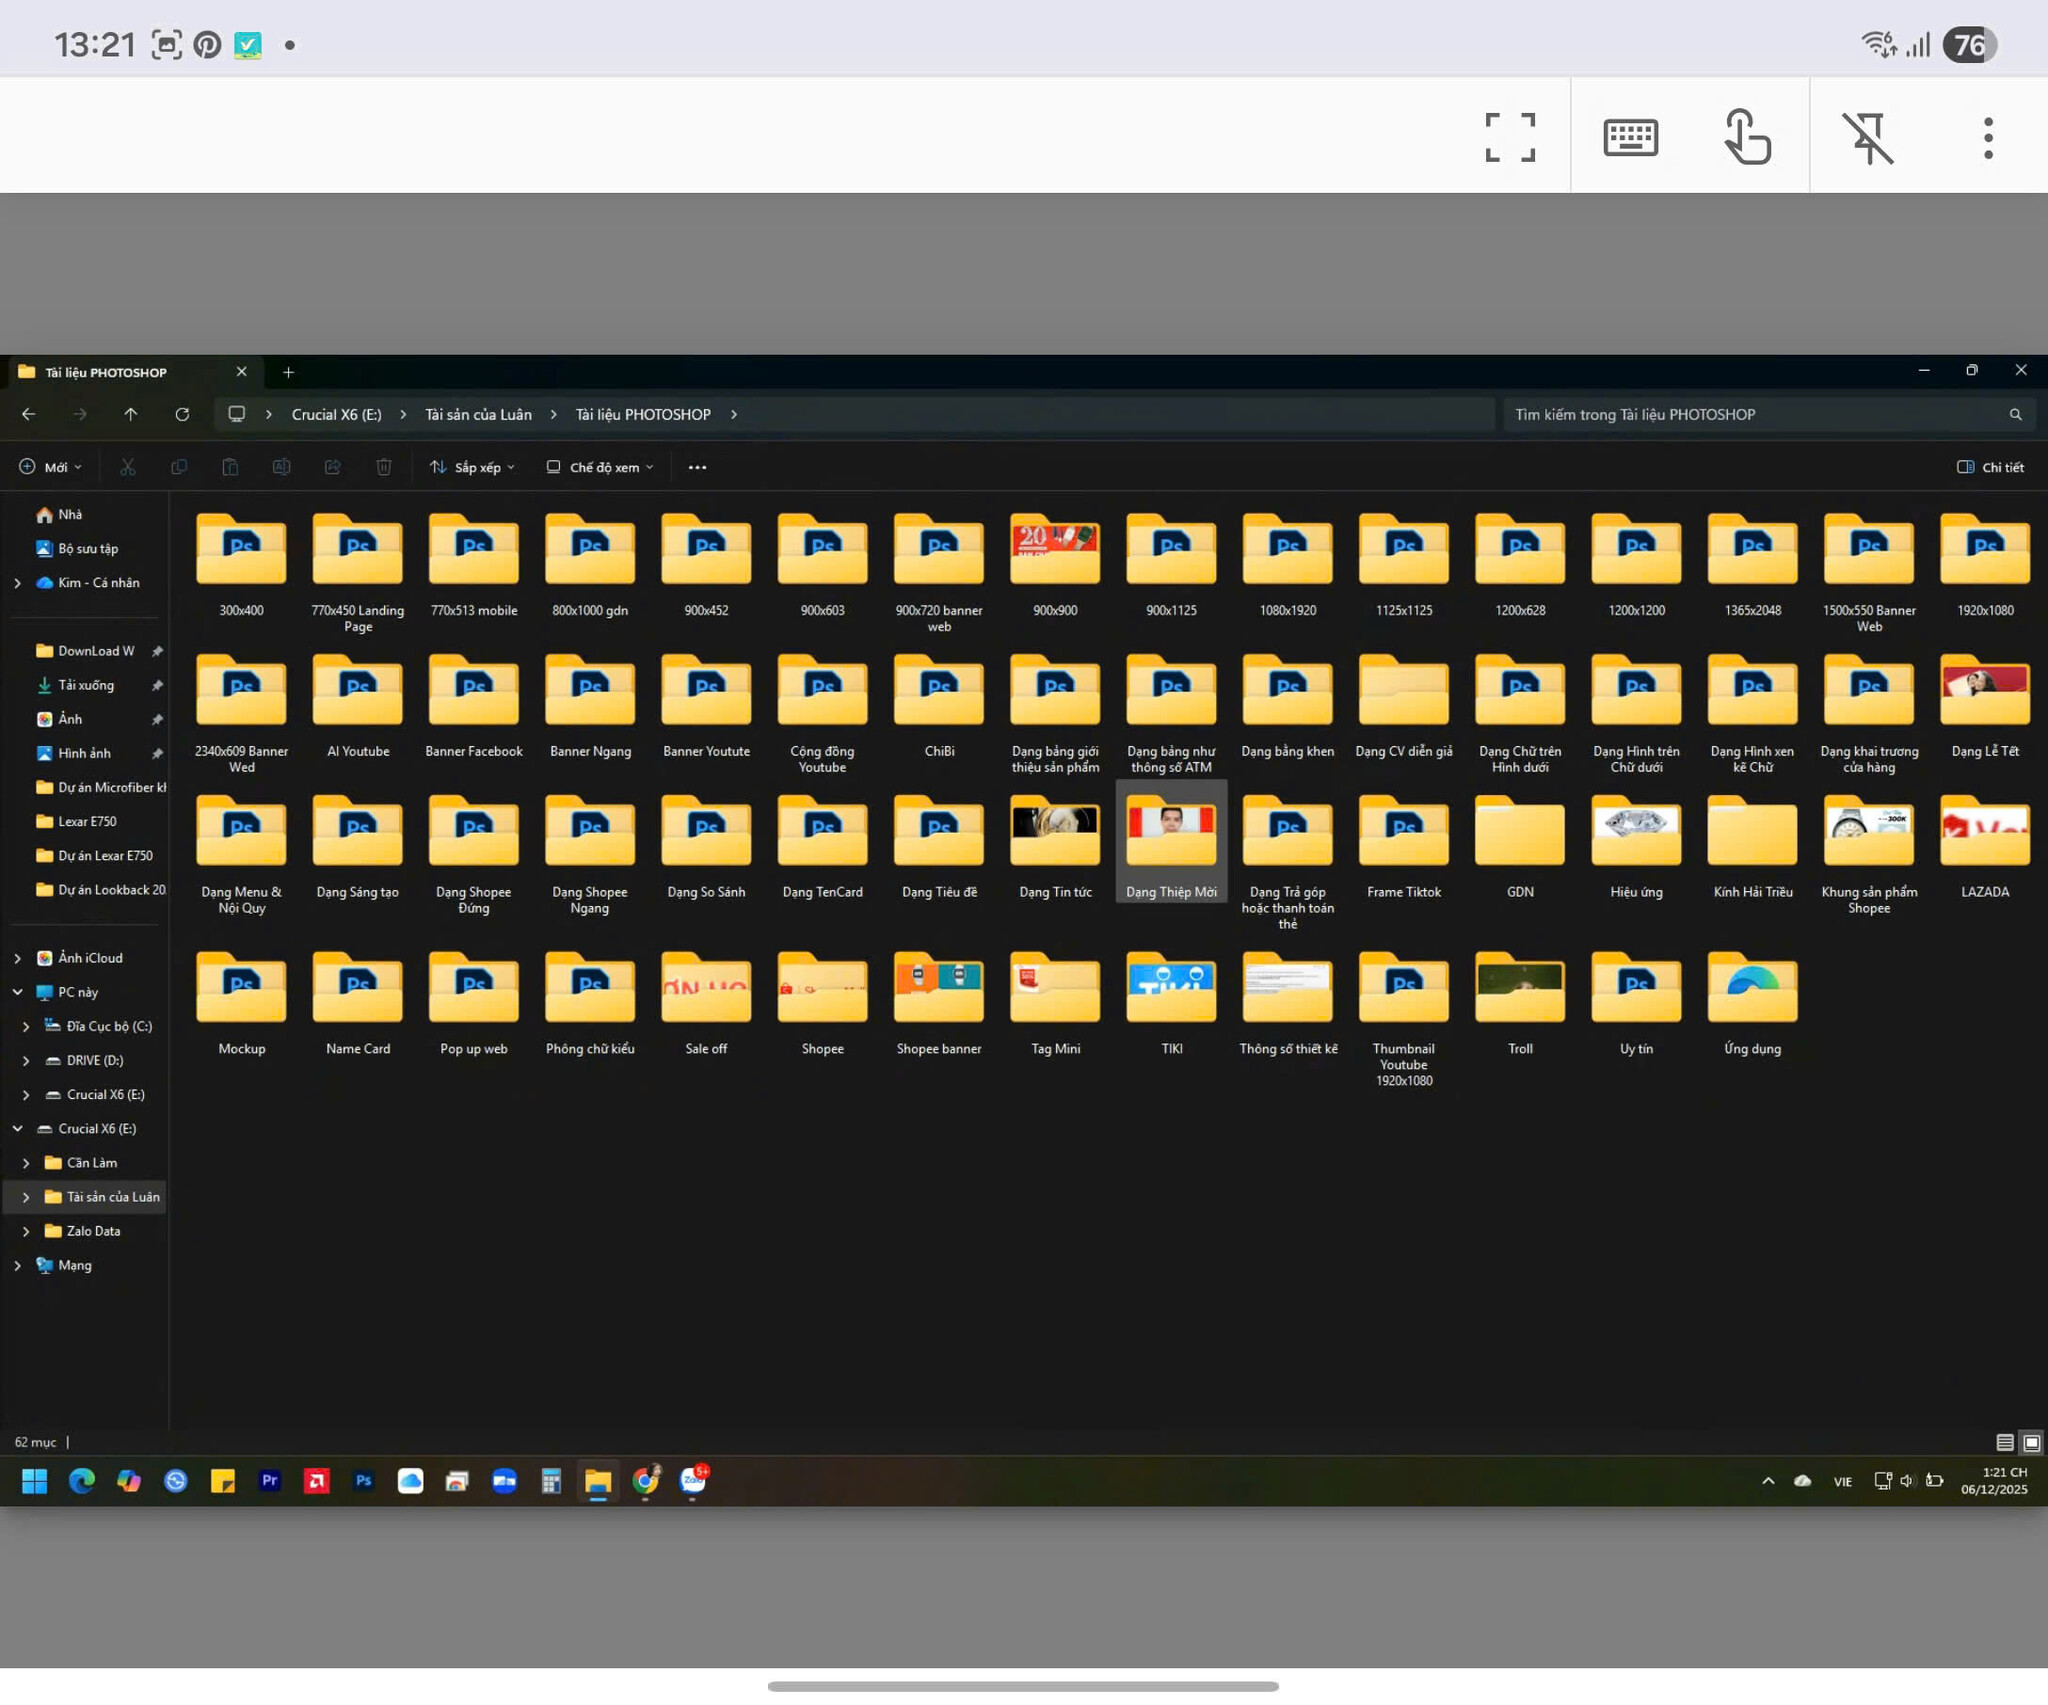This screenshot has height=1705, width=2048.
Task: Click the Delete trash icon in toolbar
Action: pyautogui.click(x=384, y=467)
